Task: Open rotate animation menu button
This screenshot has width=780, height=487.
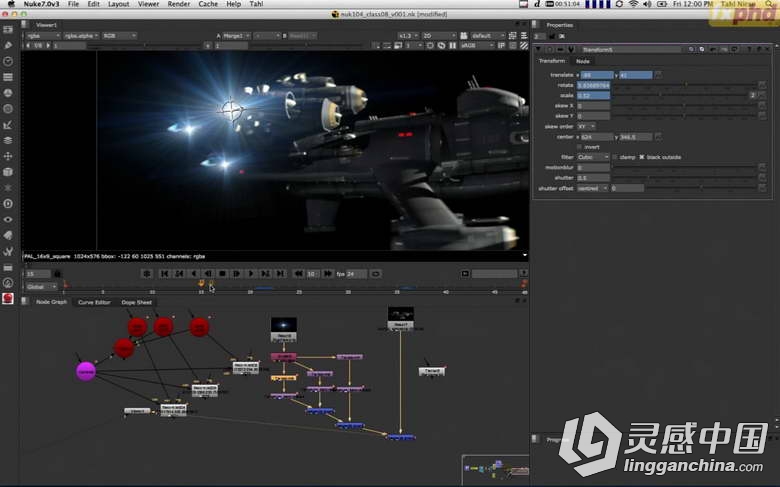Action: (762, 86)
